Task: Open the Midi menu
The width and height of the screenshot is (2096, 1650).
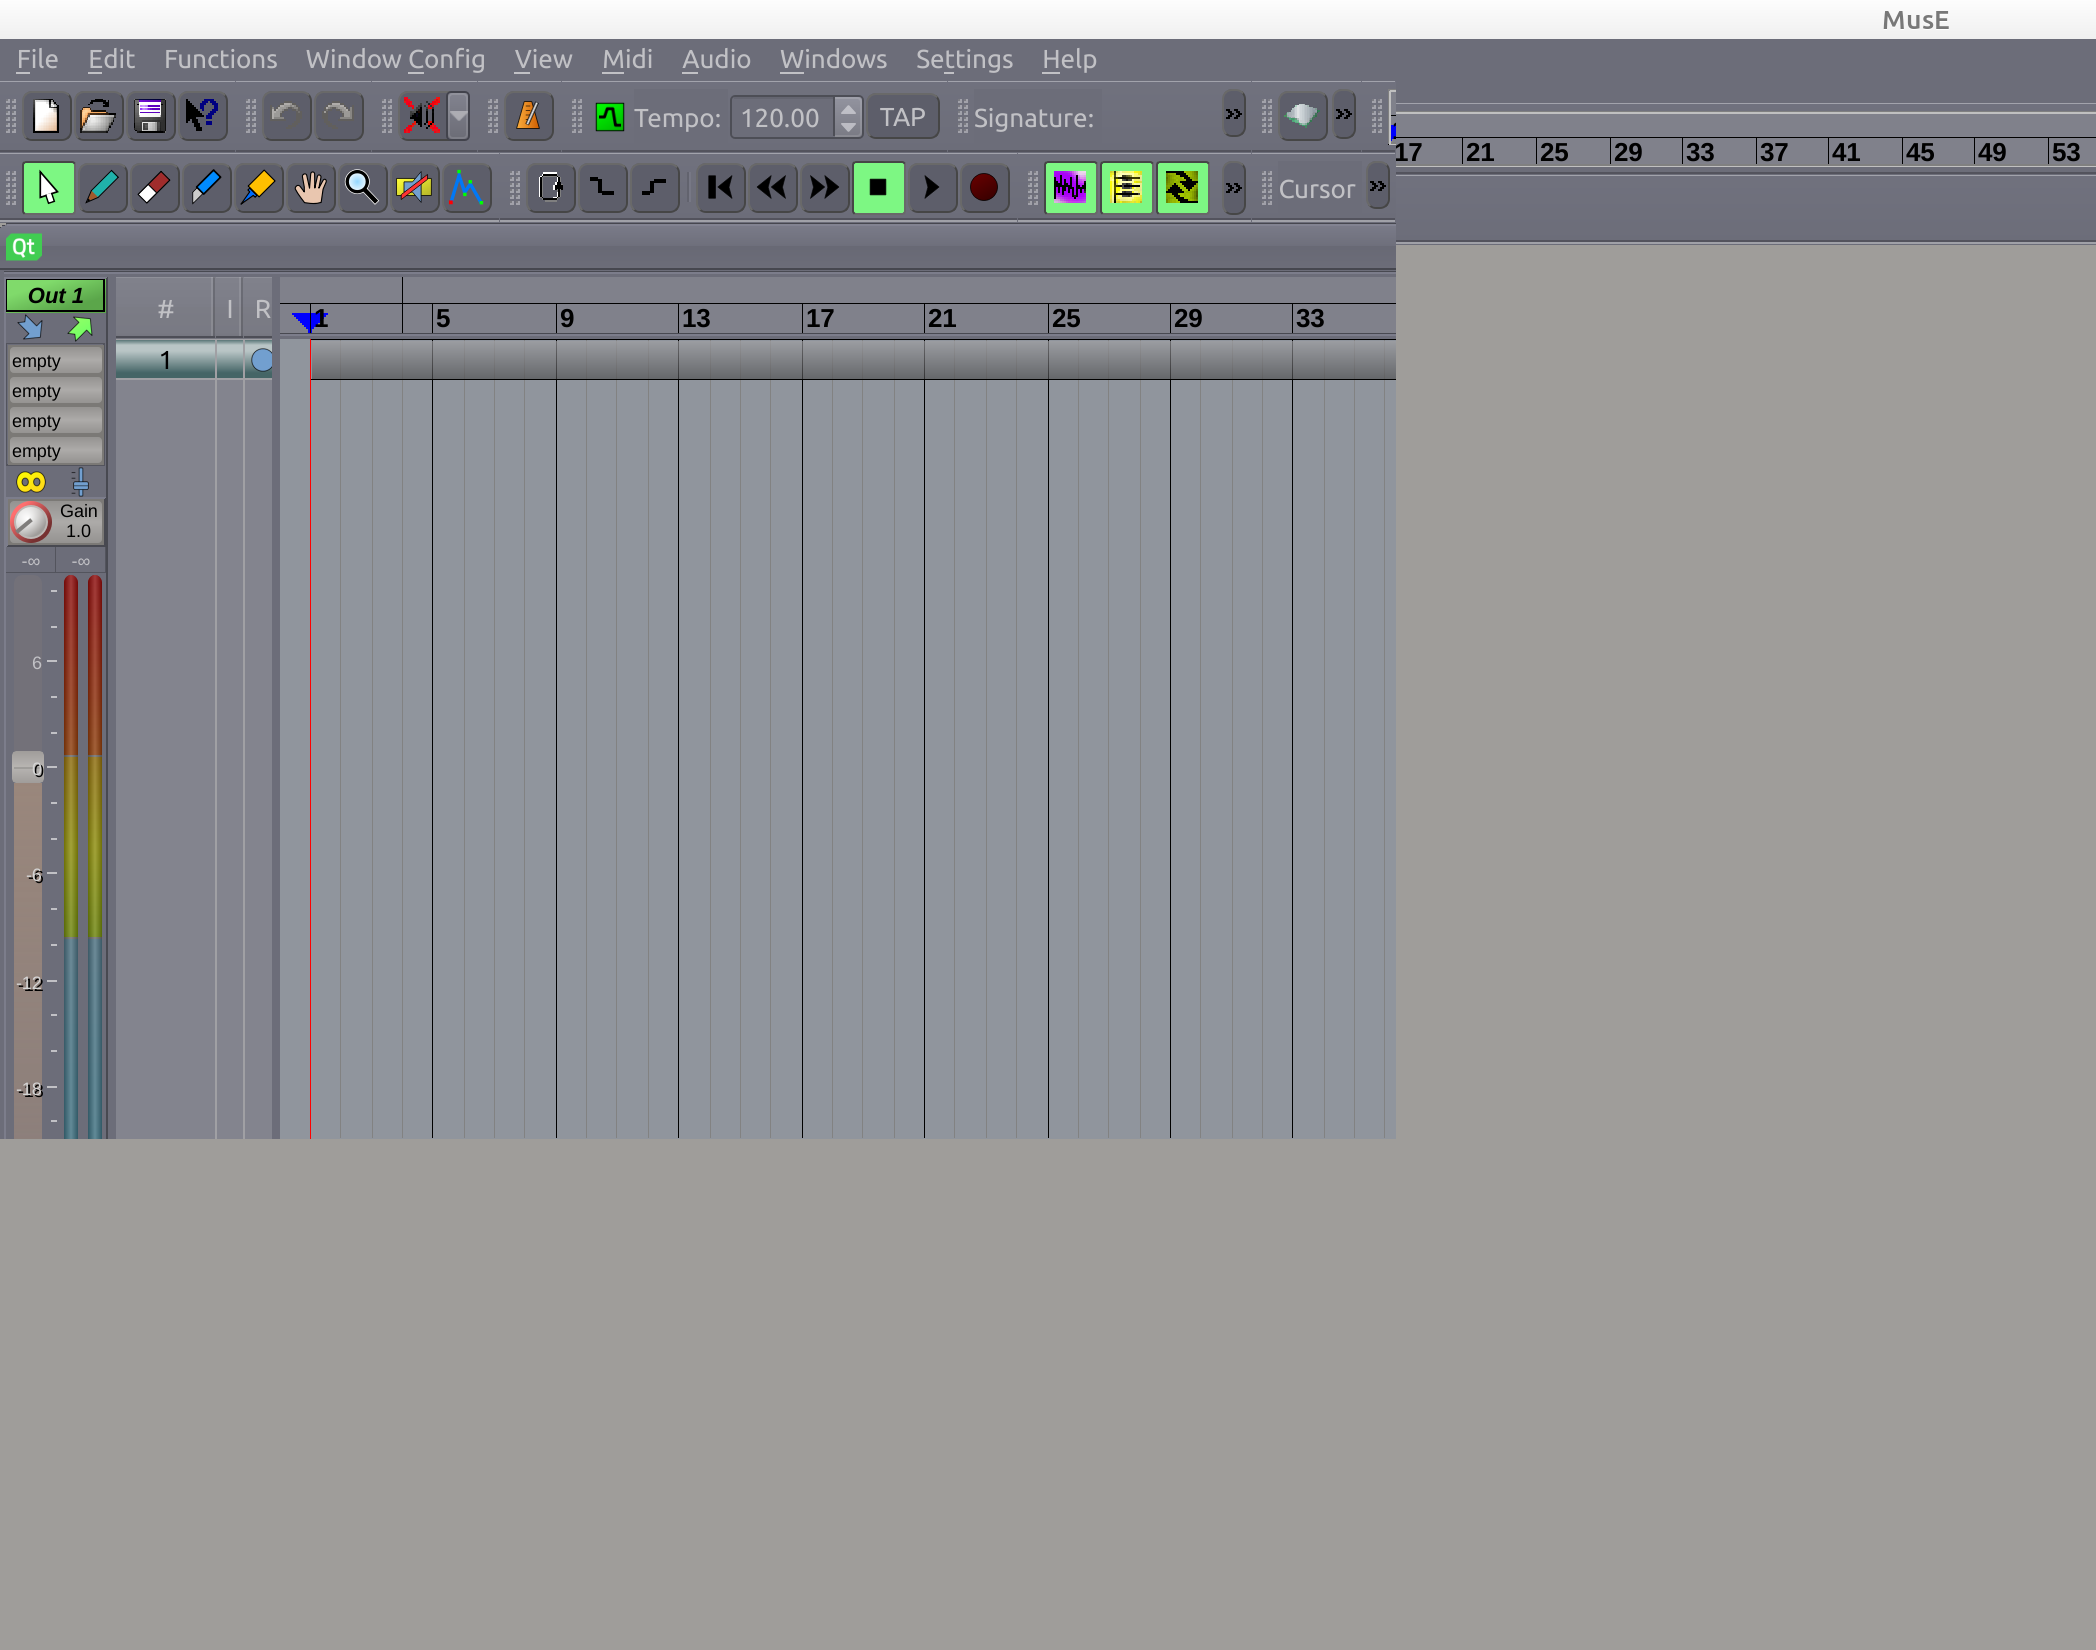Action: (627, 59)
